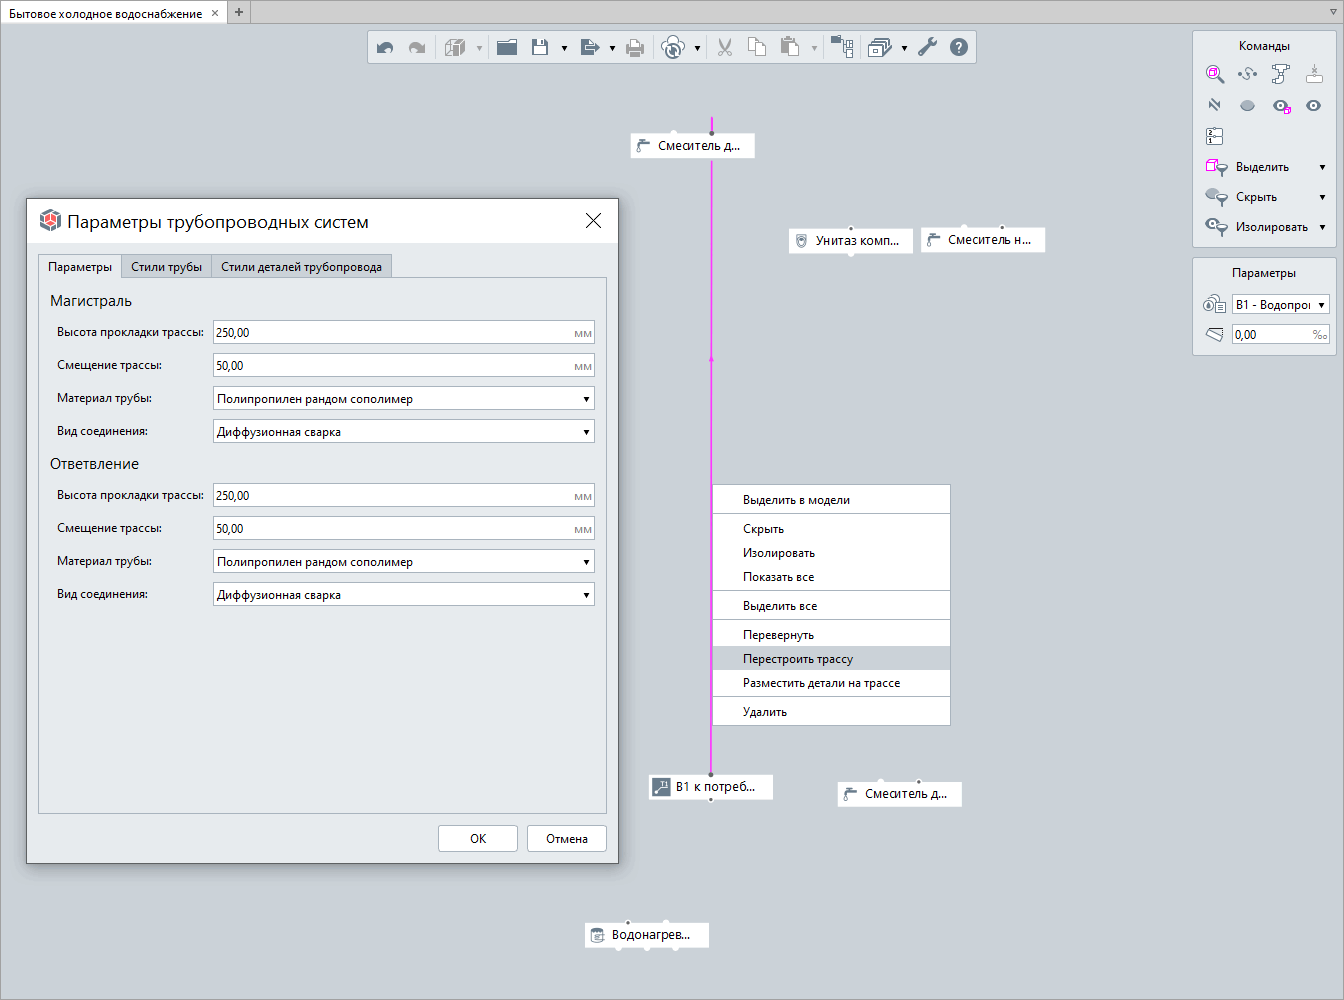Click the cloud sync icon
1344x1000 pixels.
point(674,47)
